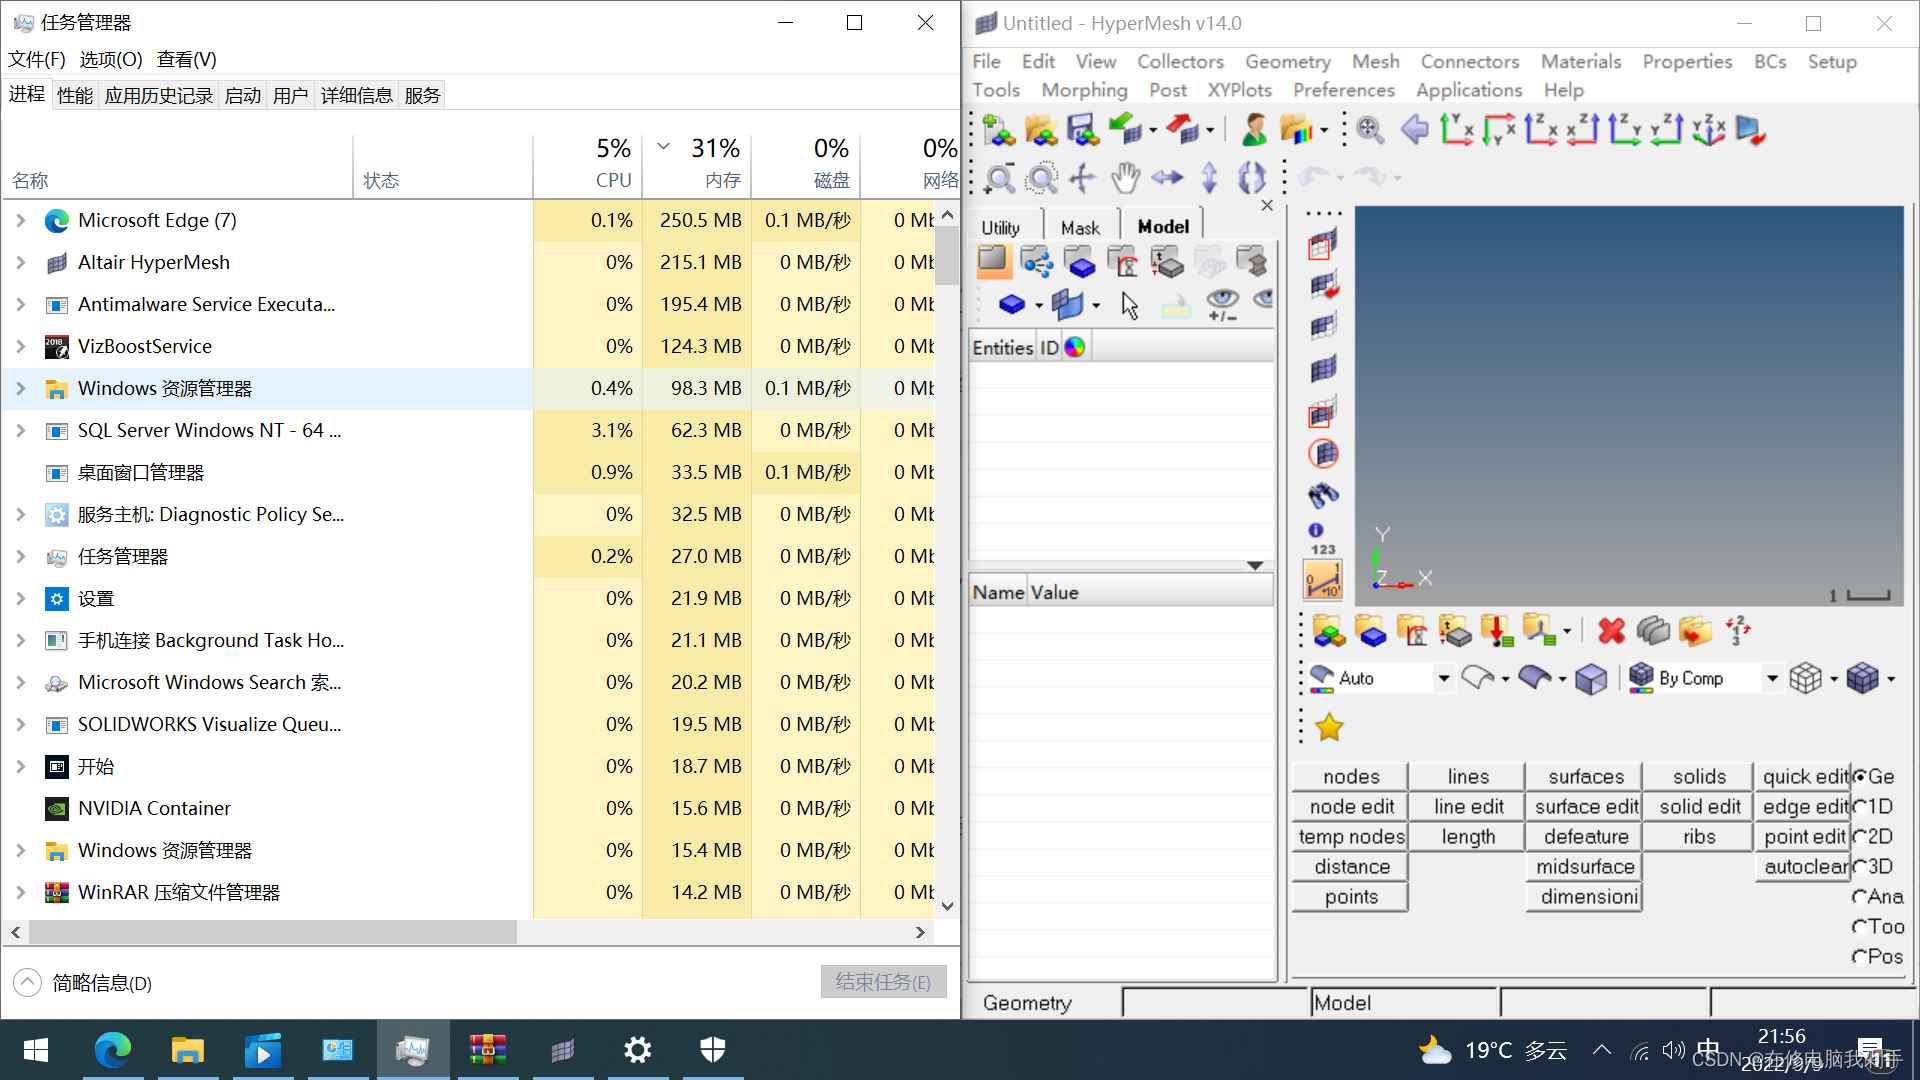
Task: Select the 1D panel radio button
Action: (1860, 807)
